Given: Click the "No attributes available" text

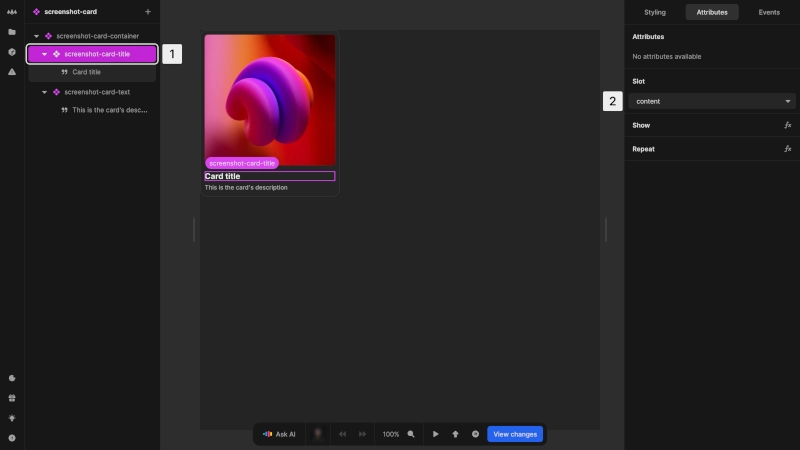Looking at the screenshot, I should 666,57.
